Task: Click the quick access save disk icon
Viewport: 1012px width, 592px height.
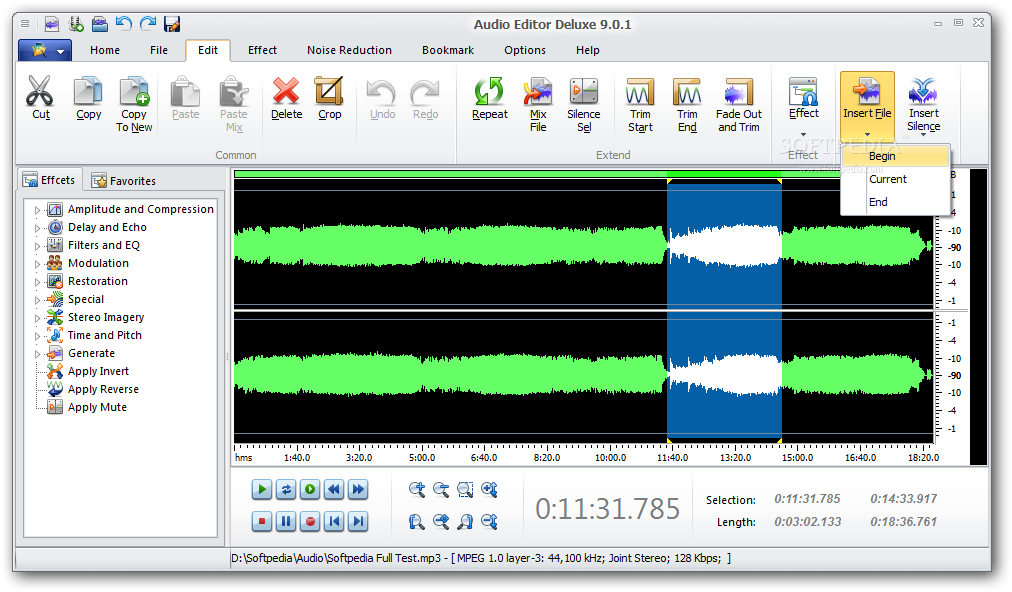Action: [172, 24]
